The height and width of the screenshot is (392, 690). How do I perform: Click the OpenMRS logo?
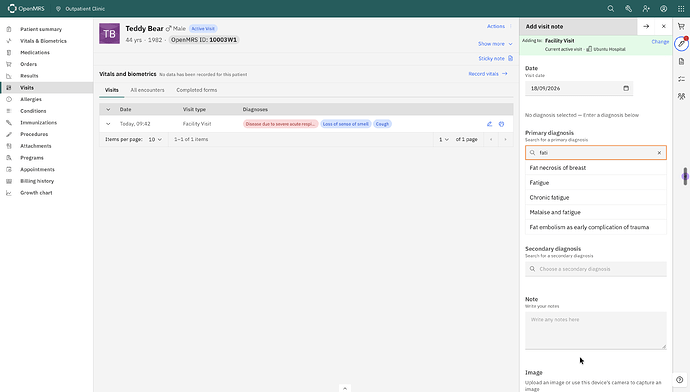point(26,8)
